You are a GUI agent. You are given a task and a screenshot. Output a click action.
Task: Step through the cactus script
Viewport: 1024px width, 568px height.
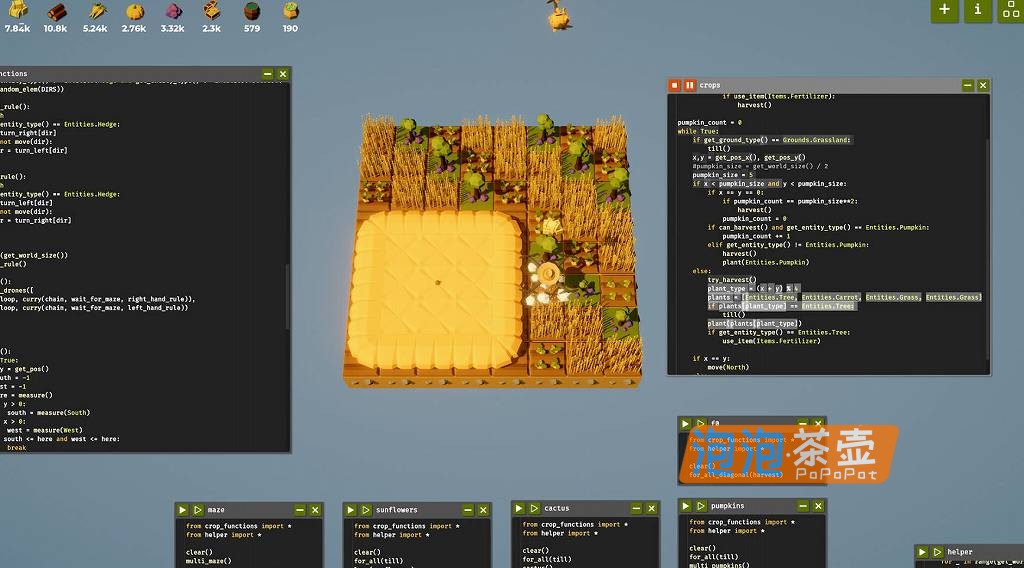[x=534, y=508]
